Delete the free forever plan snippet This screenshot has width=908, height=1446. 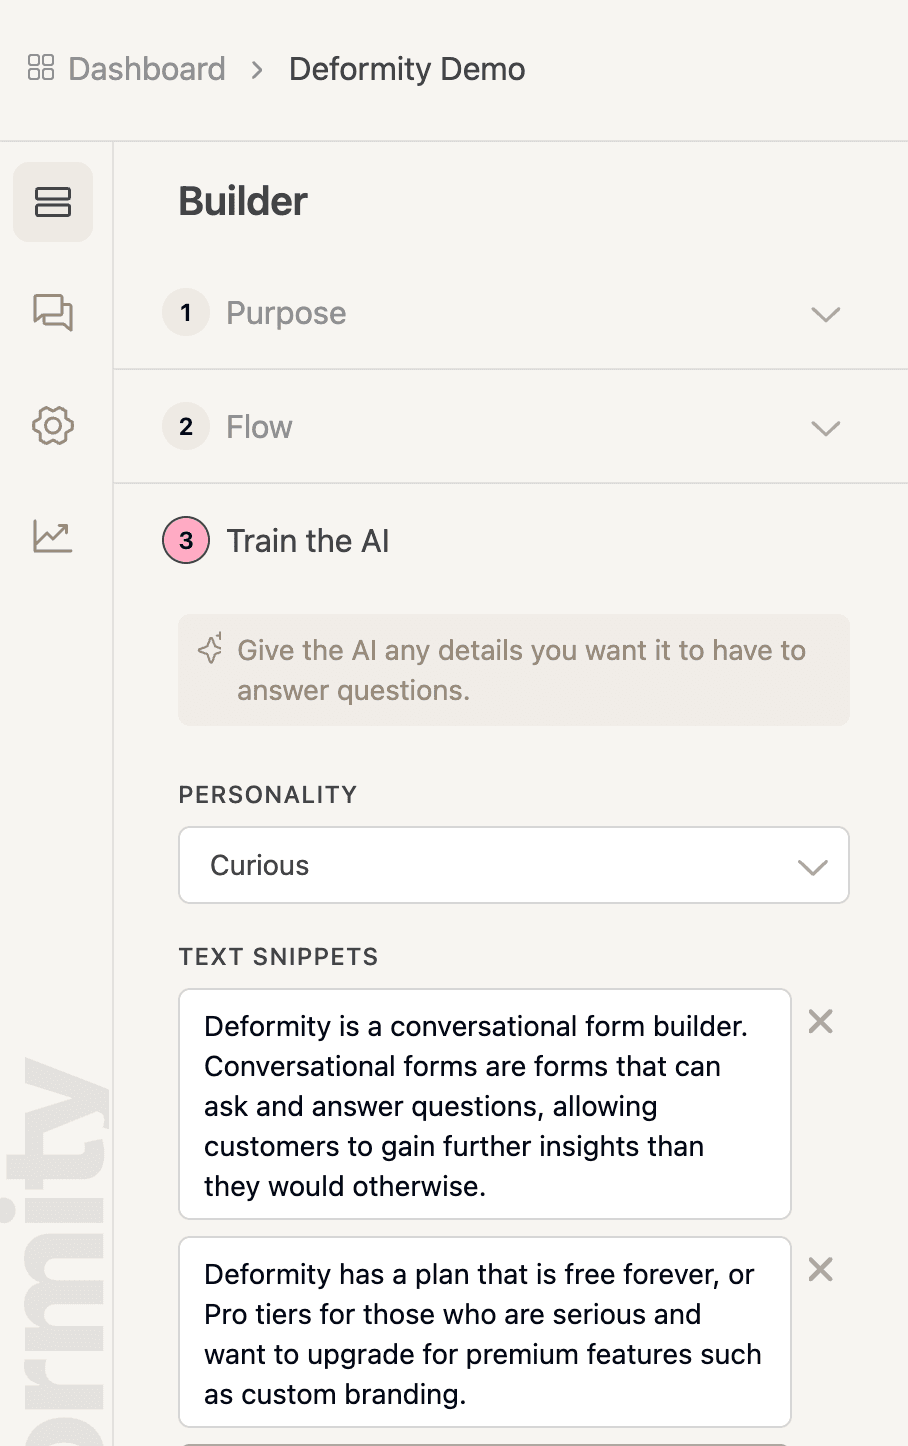point(820,1269)
